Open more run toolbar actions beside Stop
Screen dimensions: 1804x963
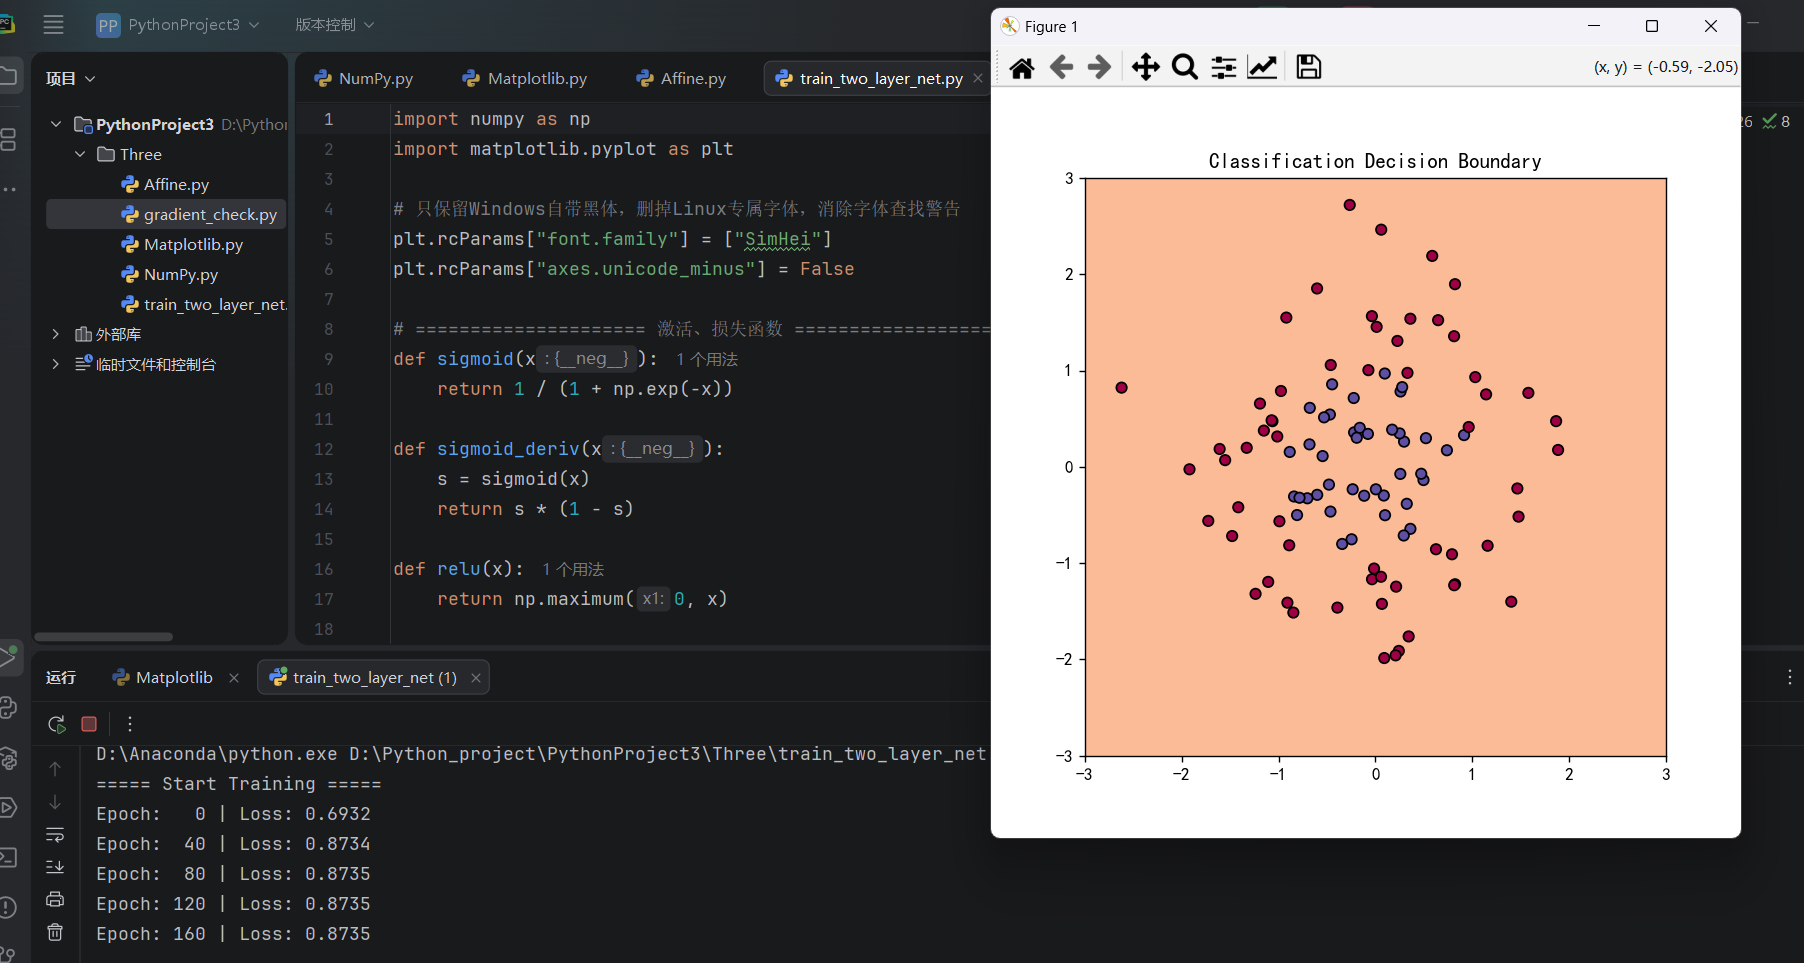pos(130,724)
